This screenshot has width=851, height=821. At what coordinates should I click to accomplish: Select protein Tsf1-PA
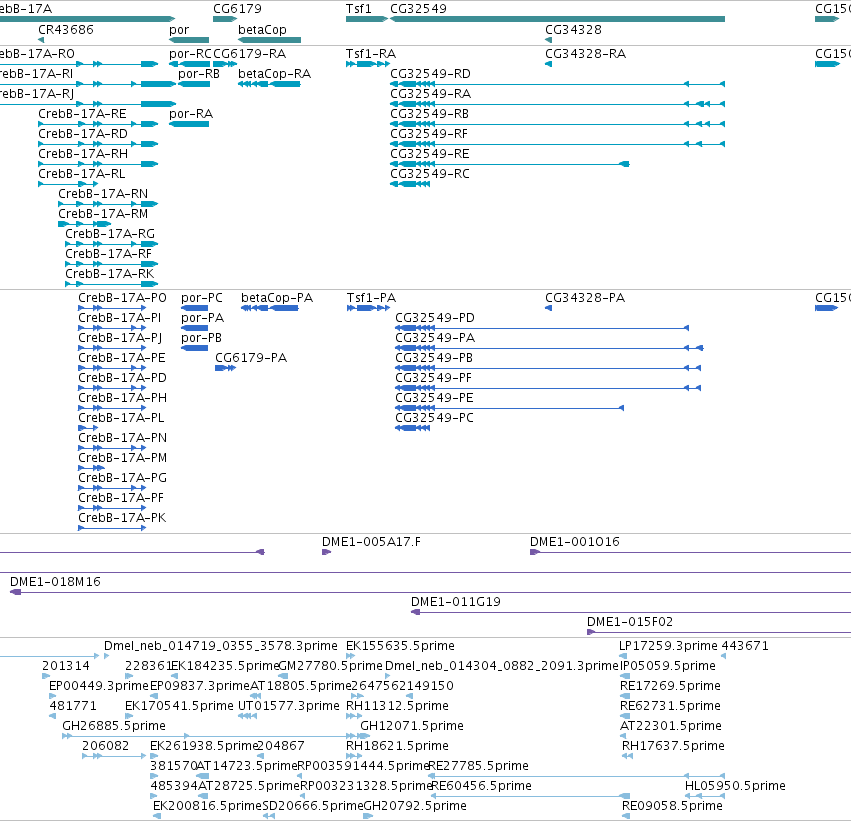tap(371, 298)
